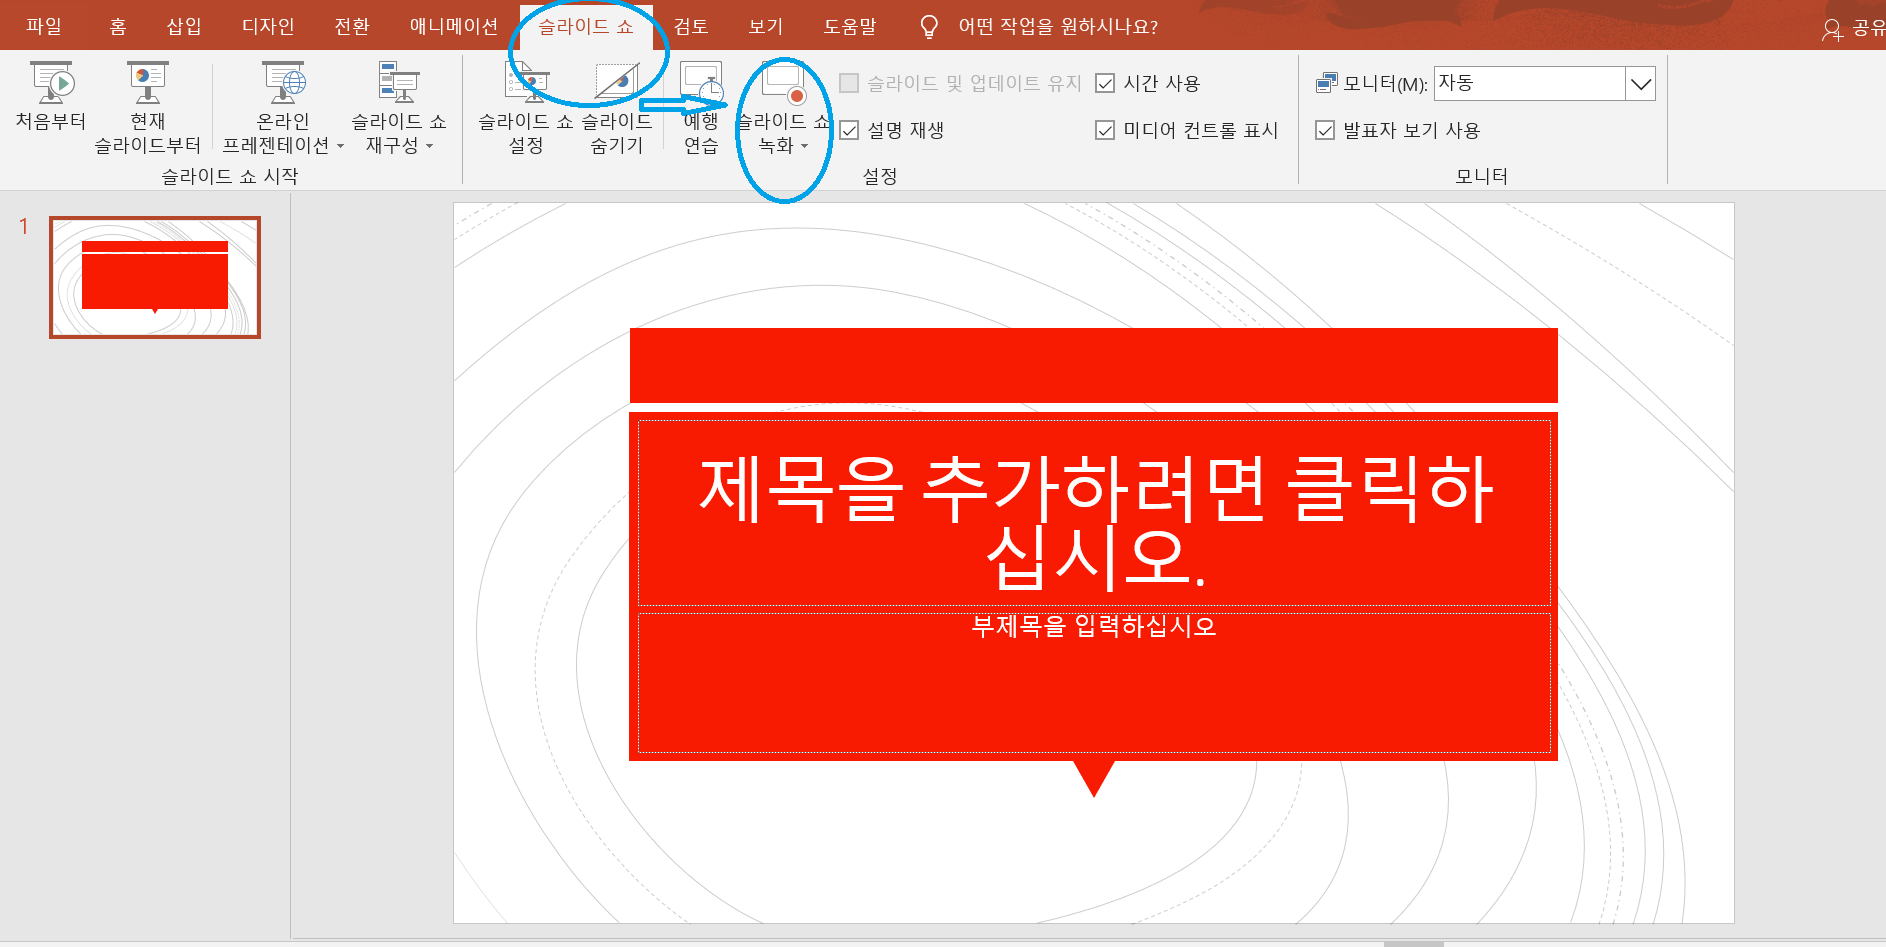1886x947 pixels.
Task: Click rehearse timings (예행 연습)
Action: [x=701, y=108]
